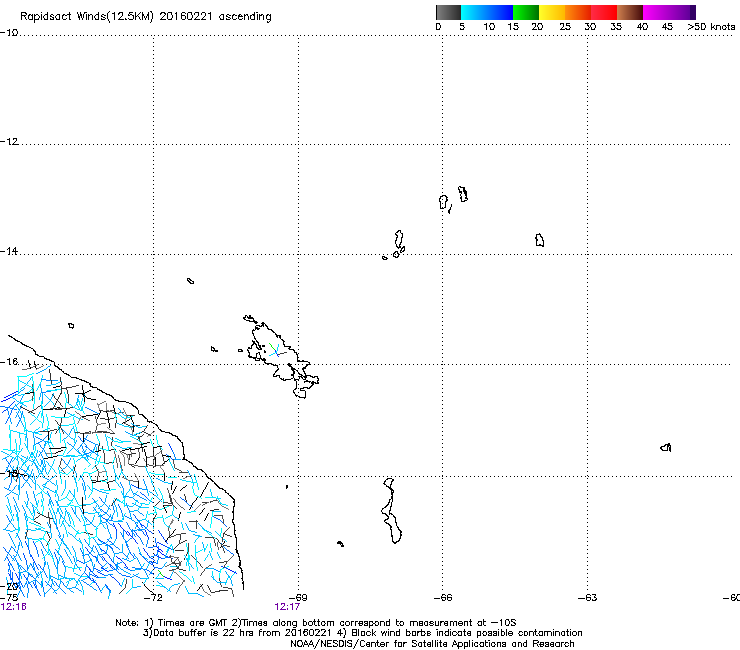Viewport: 740px width, 650px height.
Task: Click the green 15-20 knots legend segment
Action: [x=526, y=12]
